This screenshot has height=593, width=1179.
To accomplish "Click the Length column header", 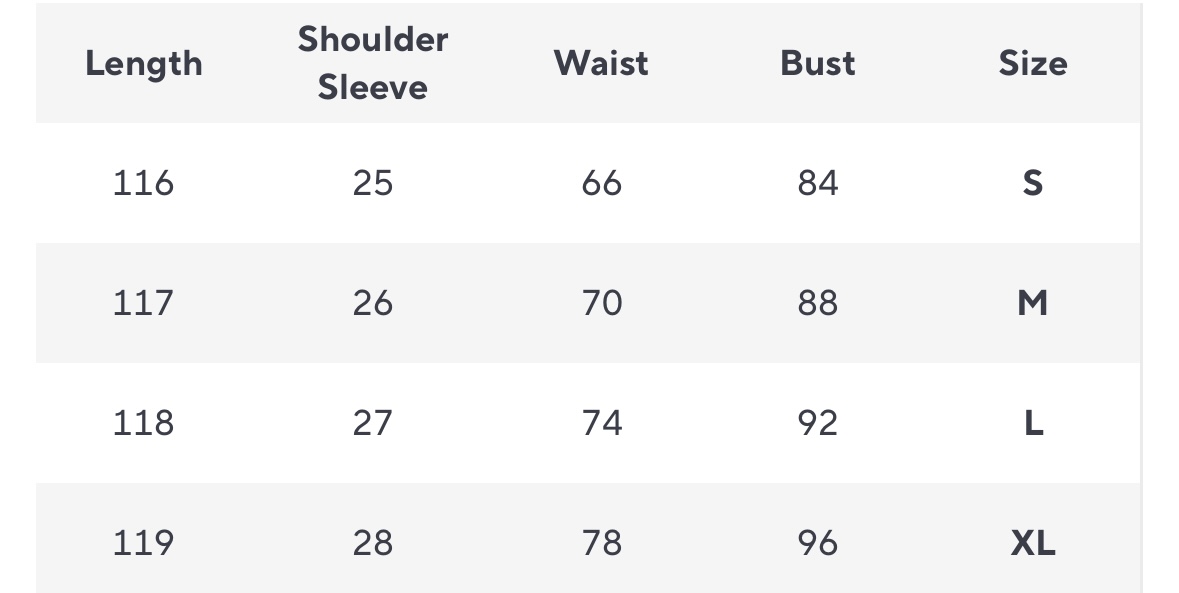I will pyautogui.click(x=143, y=63).
